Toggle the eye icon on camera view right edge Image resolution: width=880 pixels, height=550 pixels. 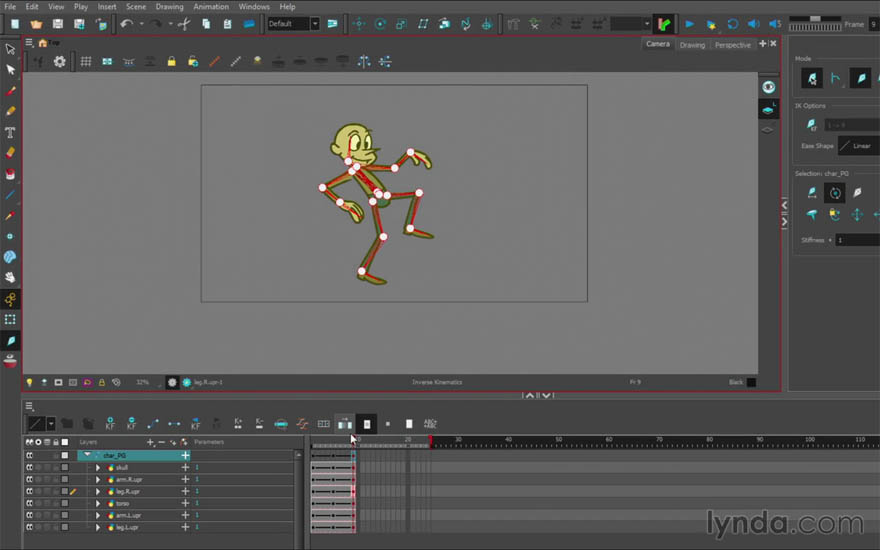coord(768,87)
